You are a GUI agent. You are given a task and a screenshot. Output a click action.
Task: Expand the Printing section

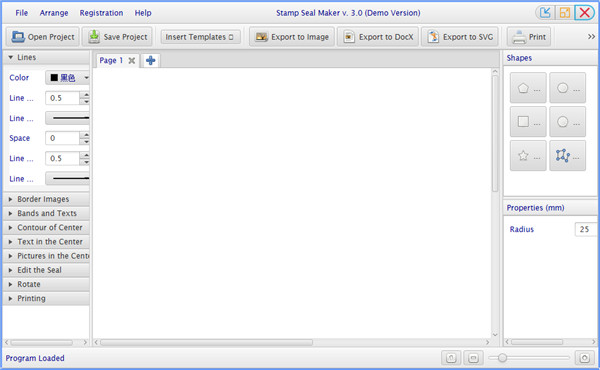tap(46, 298)
